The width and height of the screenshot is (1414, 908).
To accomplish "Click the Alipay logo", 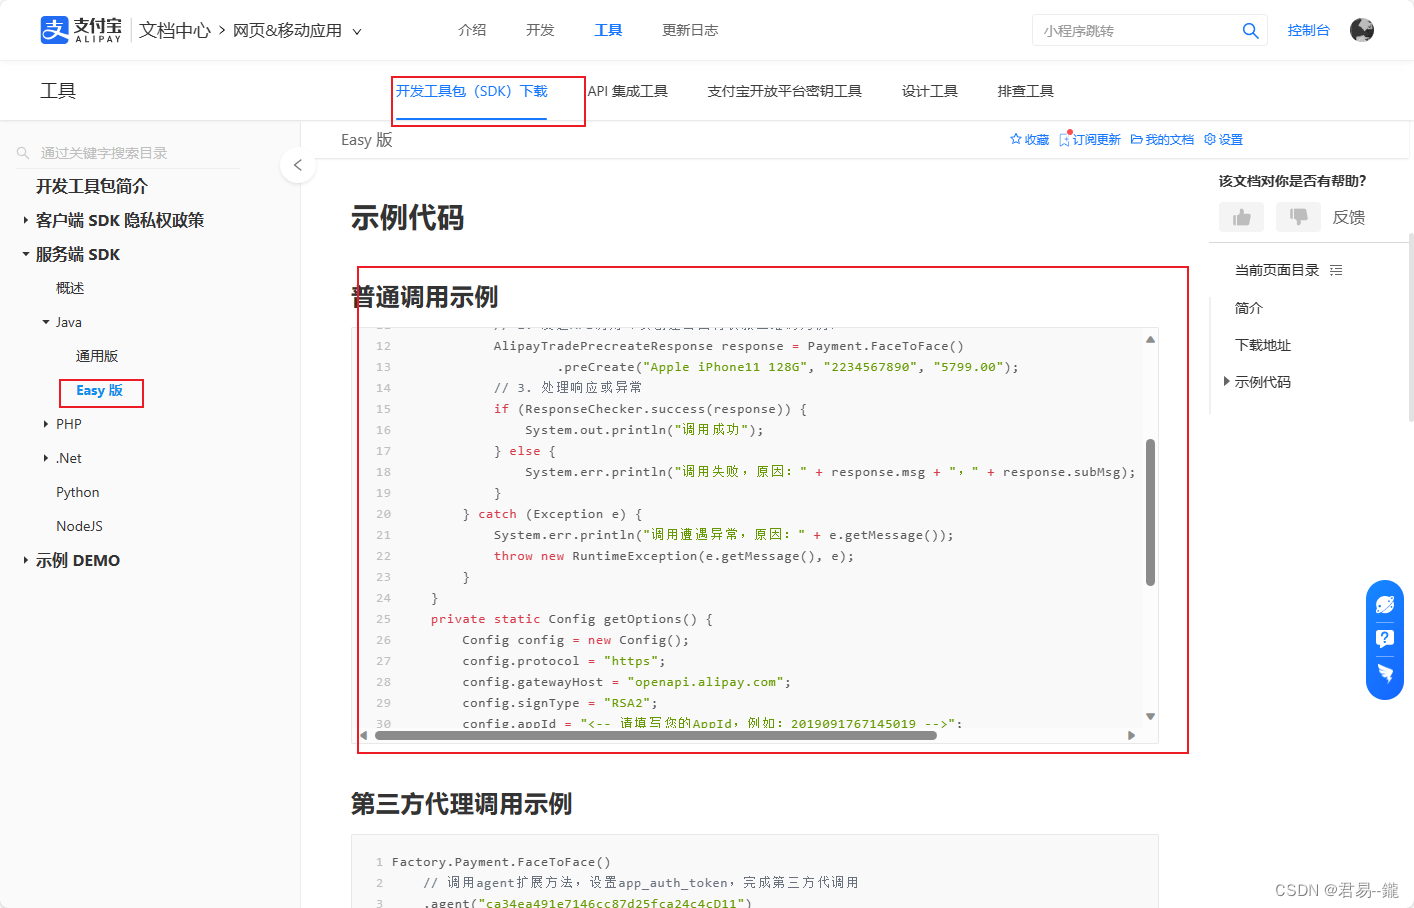I will [81, 30].
